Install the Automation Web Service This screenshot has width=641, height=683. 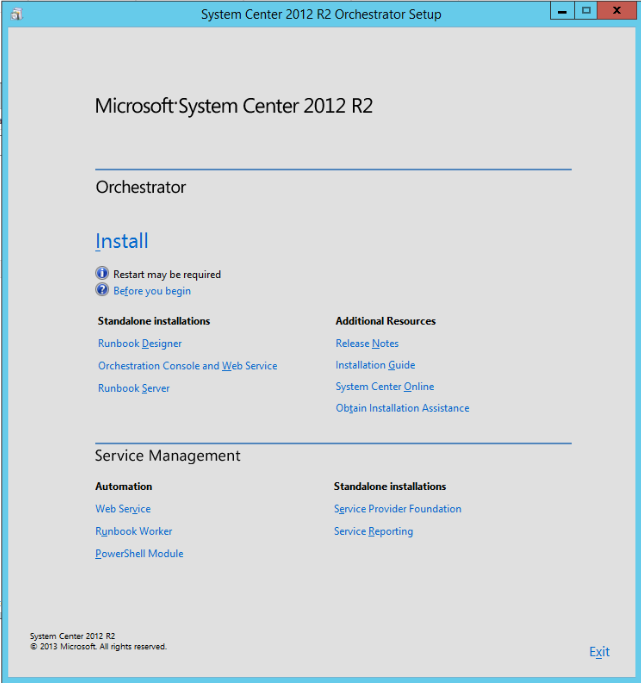point(123,509)
